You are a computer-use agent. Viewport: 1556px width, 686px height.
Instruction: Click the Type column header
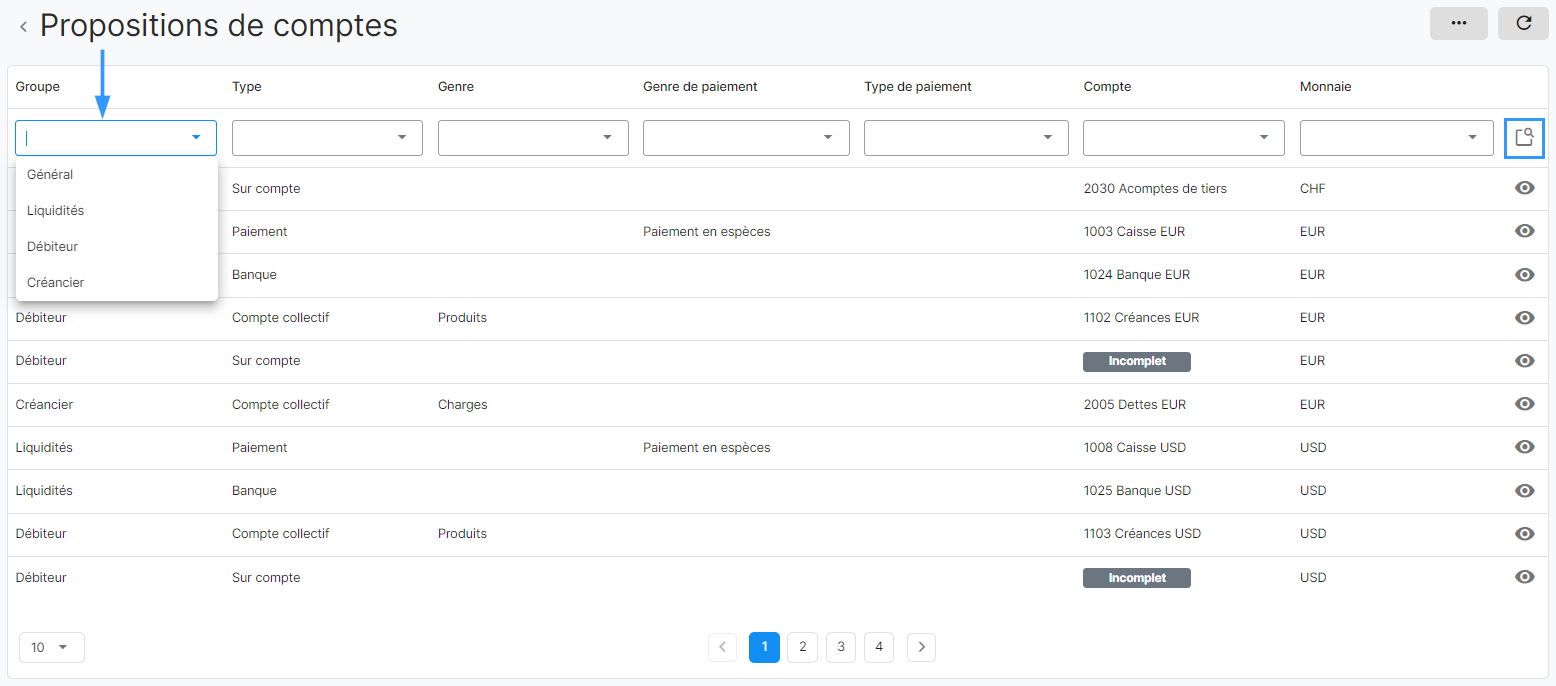click(x=247, y=87)
